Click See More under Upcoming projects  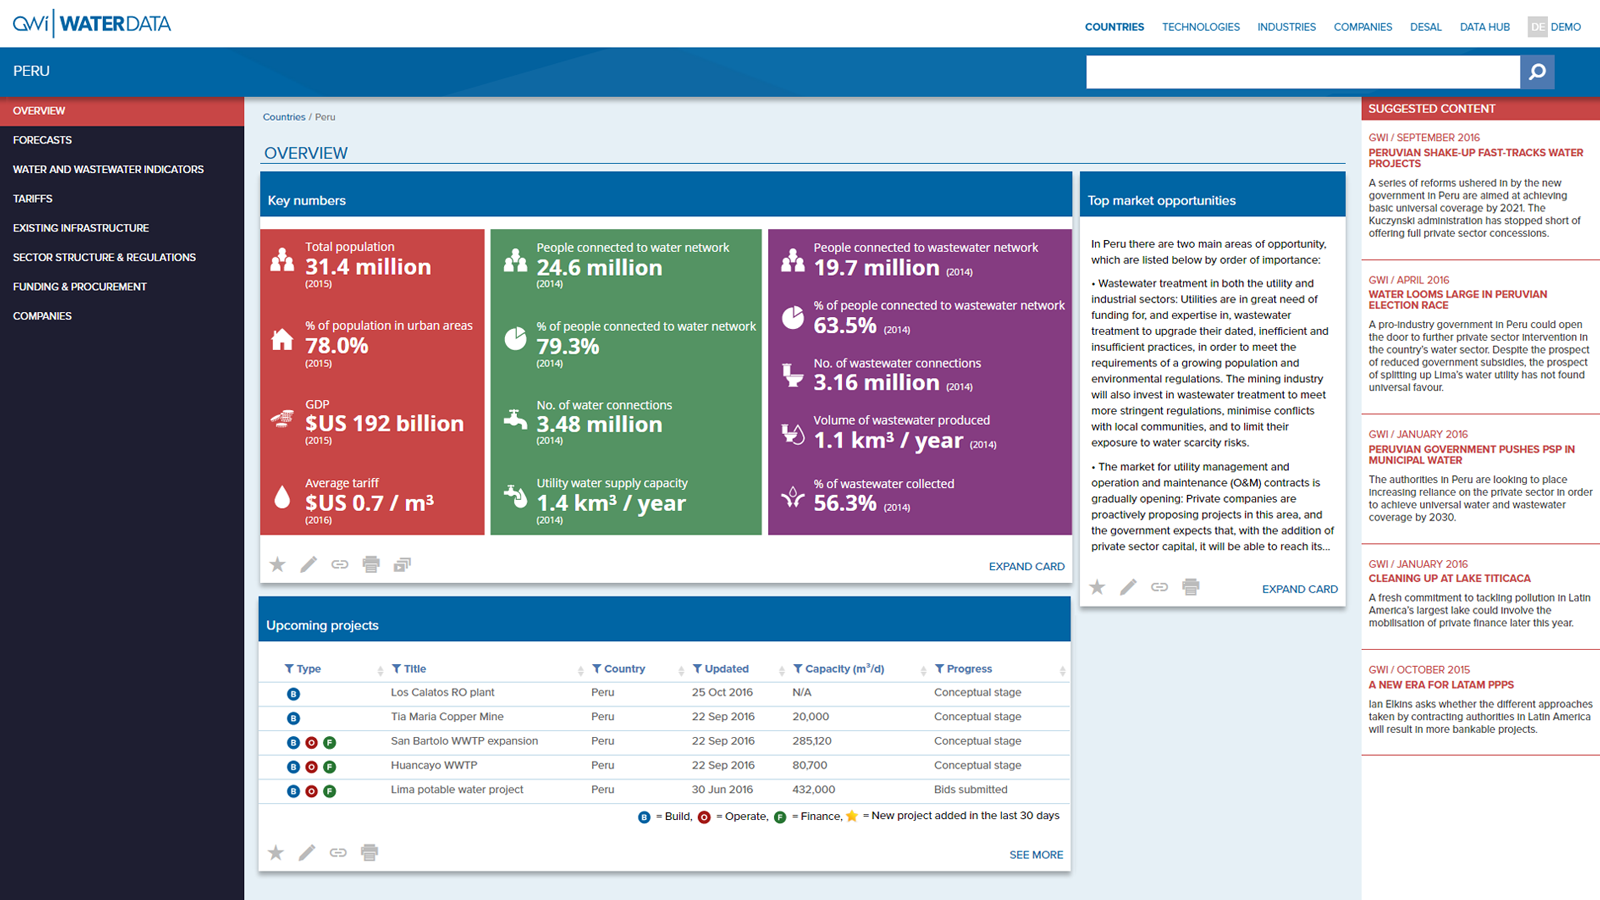coord(1036,855)
